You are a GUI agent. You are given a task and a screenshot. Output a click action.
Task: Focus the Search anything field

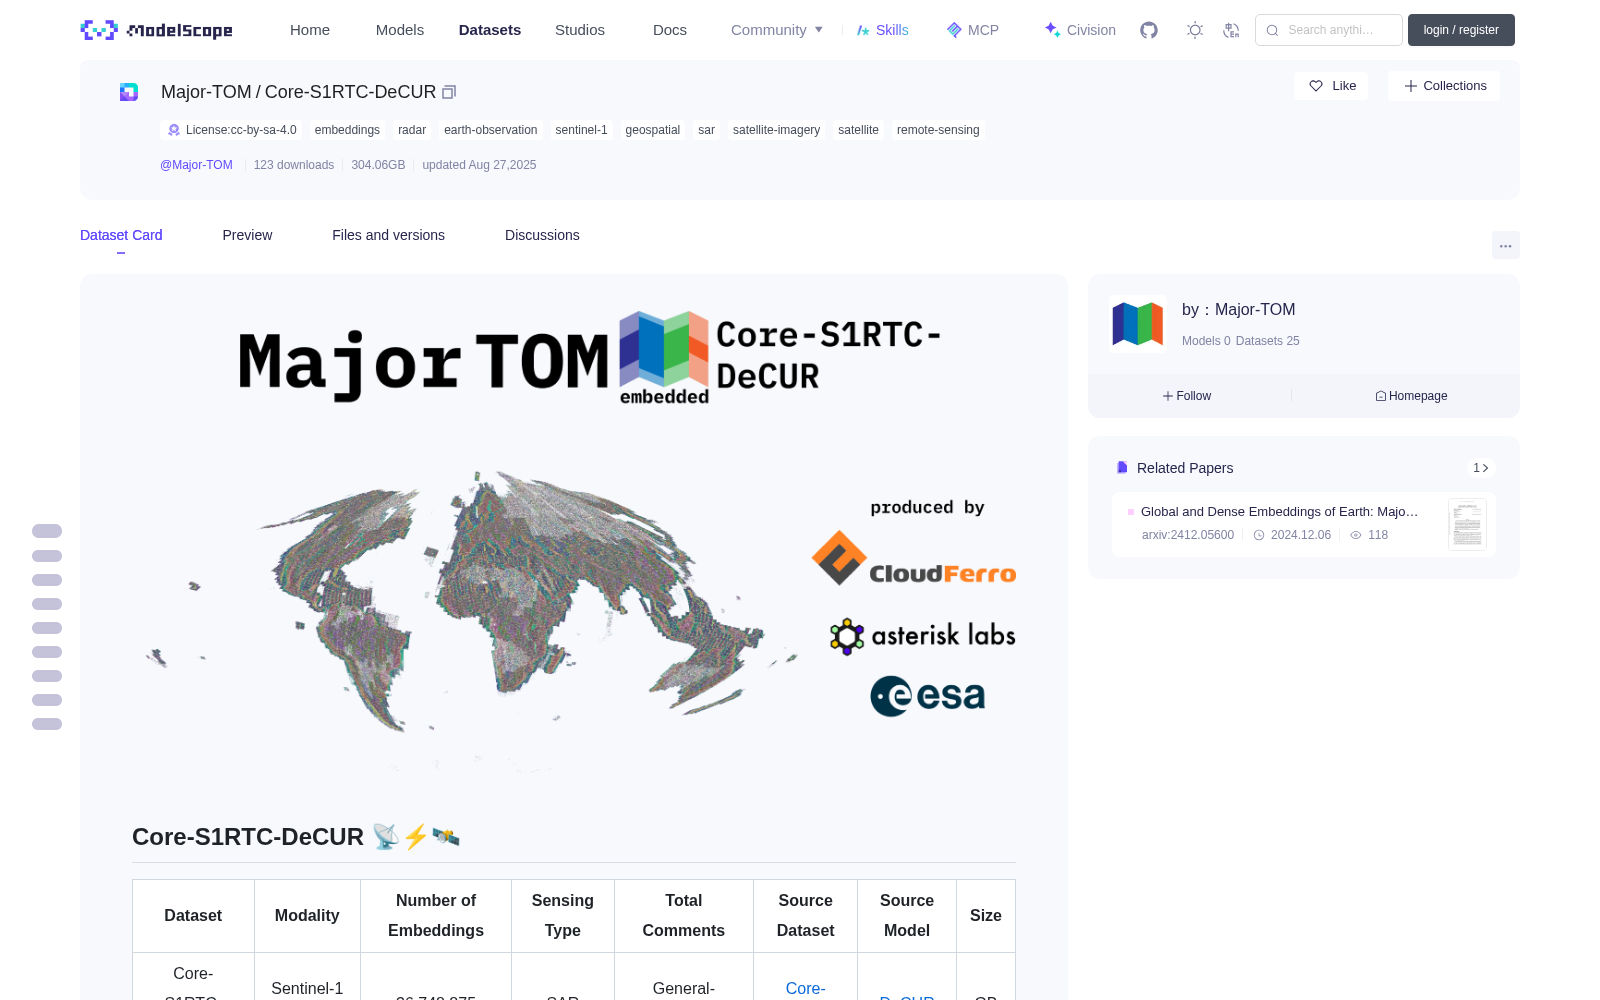coord(1329,30)
